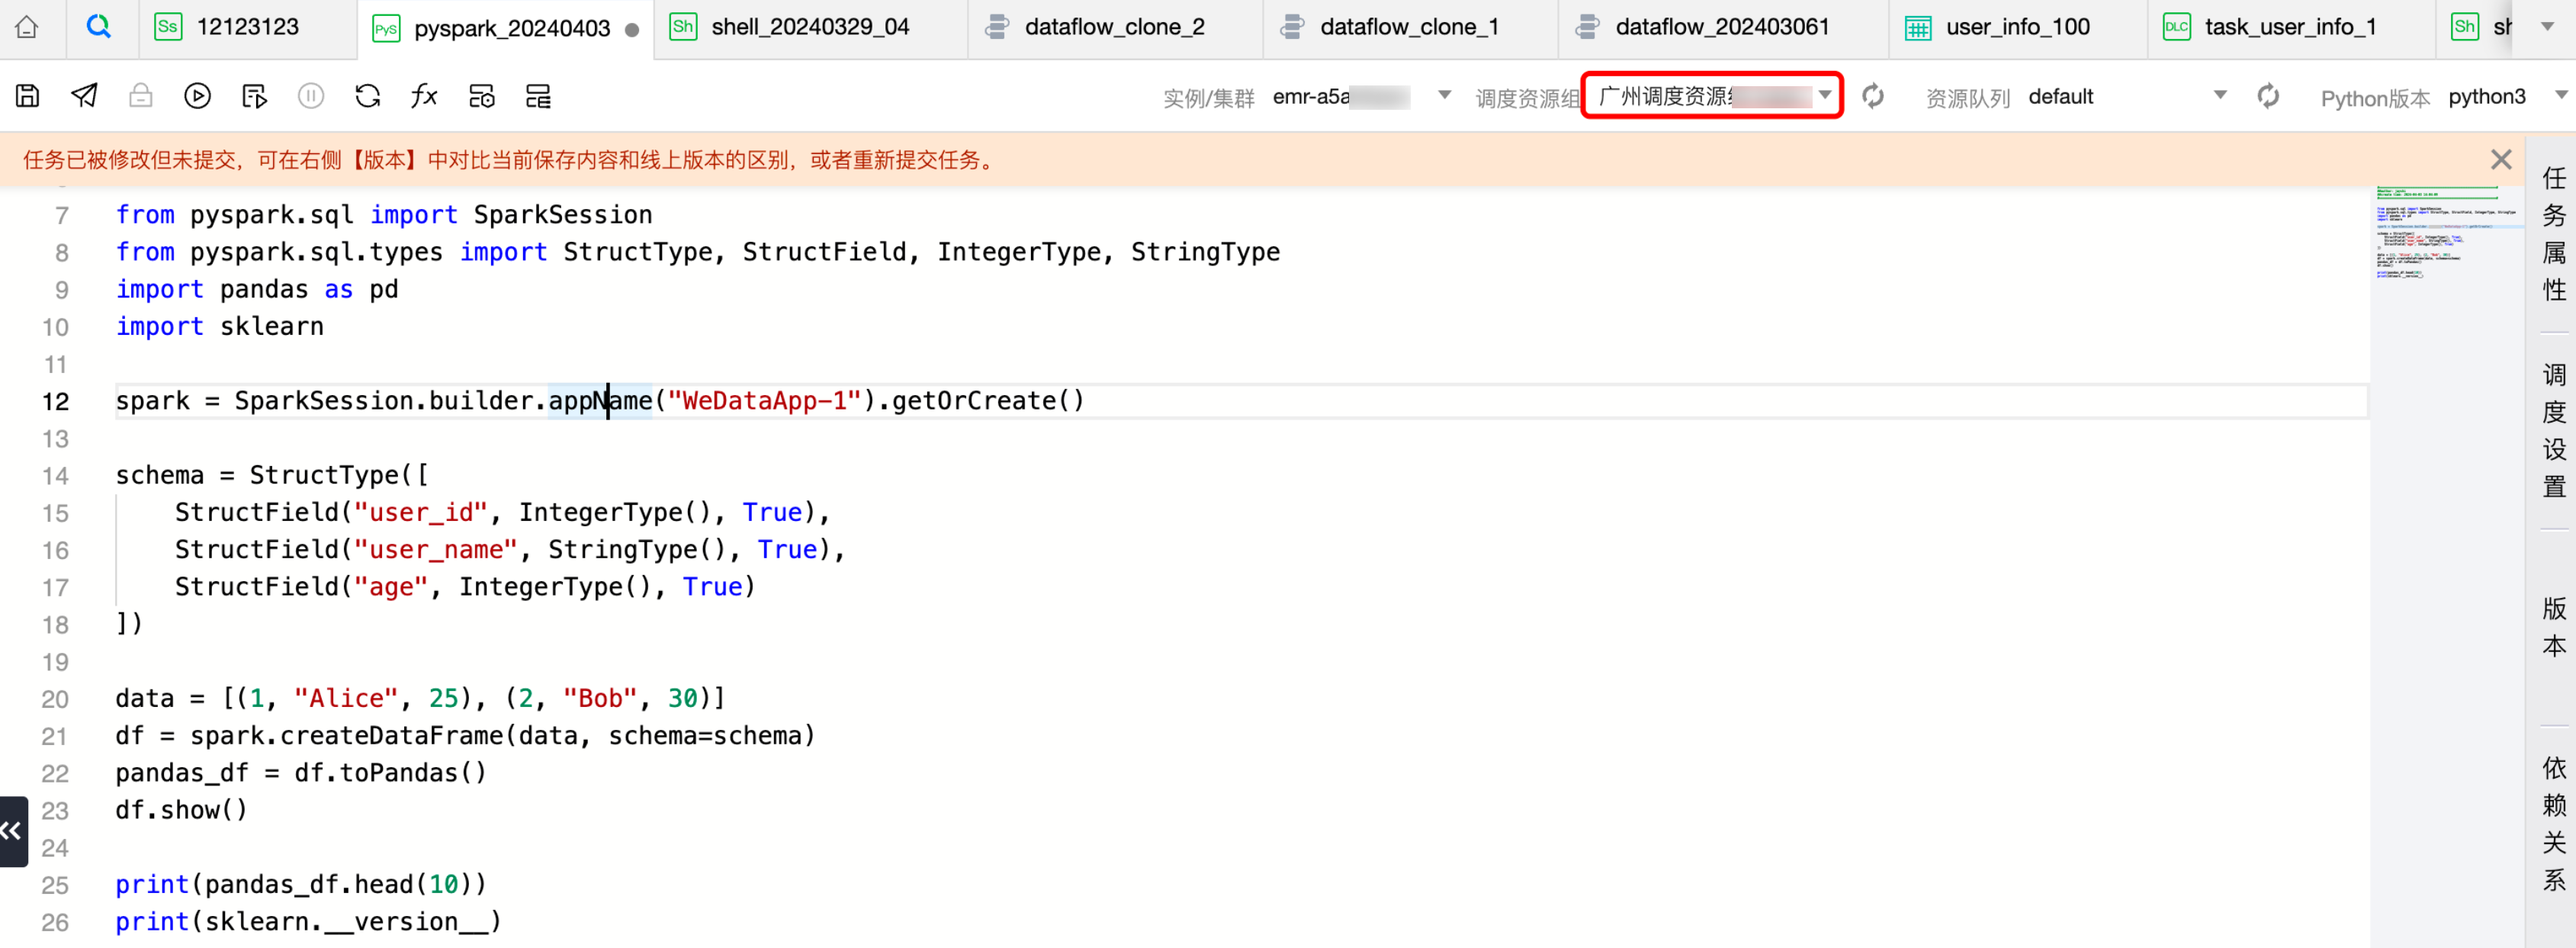Refresh the resource queue list
The height and width of the screenshot is (948, 2576).
(x=2268, y=96)
